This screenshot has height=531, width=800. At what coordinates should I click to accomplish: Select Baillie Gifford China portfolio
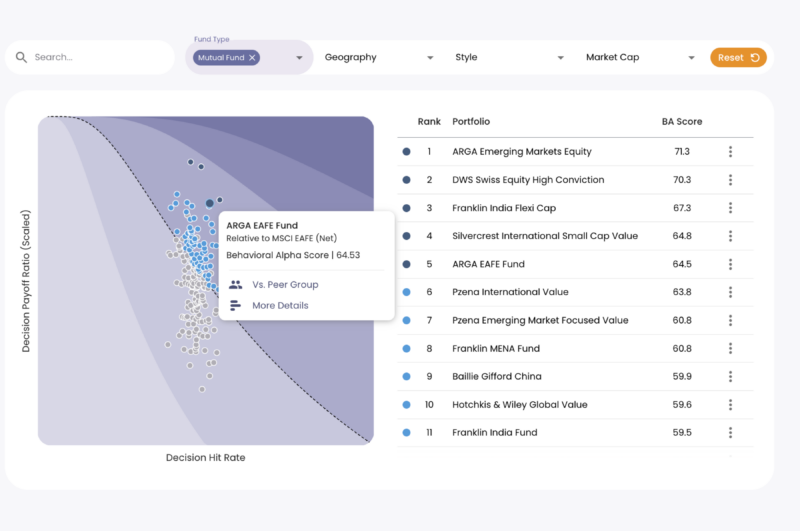coord(497,376)
